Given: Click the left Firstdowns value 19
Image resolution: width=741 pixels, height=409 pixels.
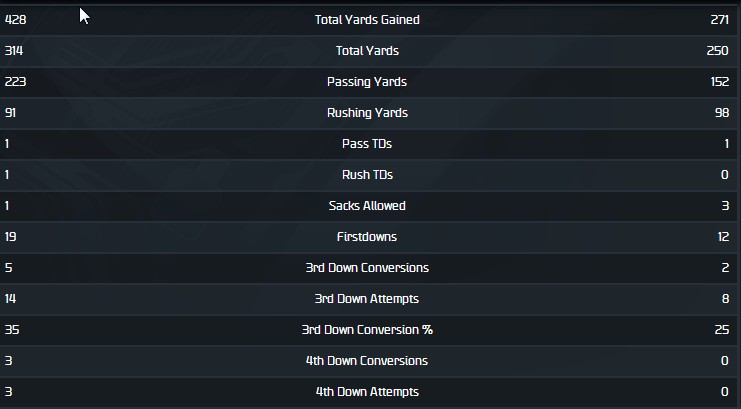Looking at the screenshot, I should (11, 236).
